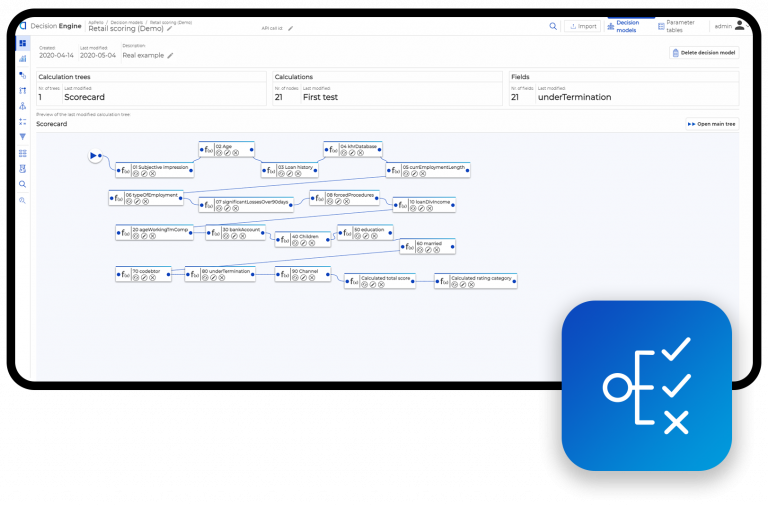Click the start play node in Scorecard
Image resolution: width=768 pixels, height=506 pixels.
pos(93,155)
